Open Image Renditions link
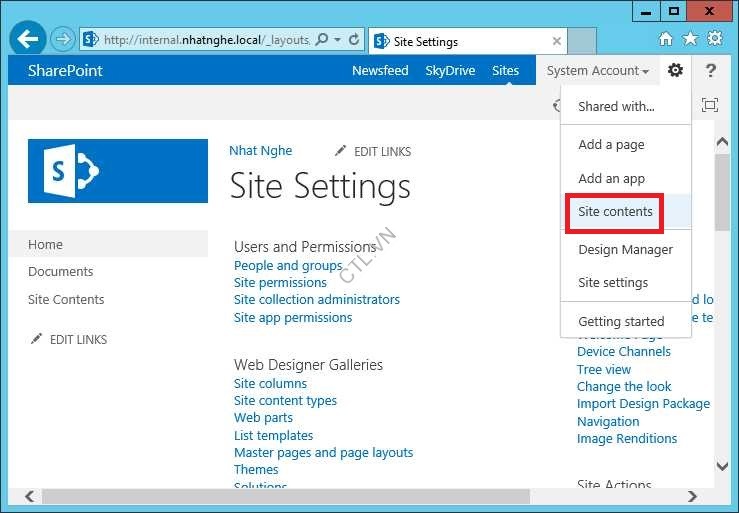This screenshot has height=513, width=739. click(x=627, y=439)
